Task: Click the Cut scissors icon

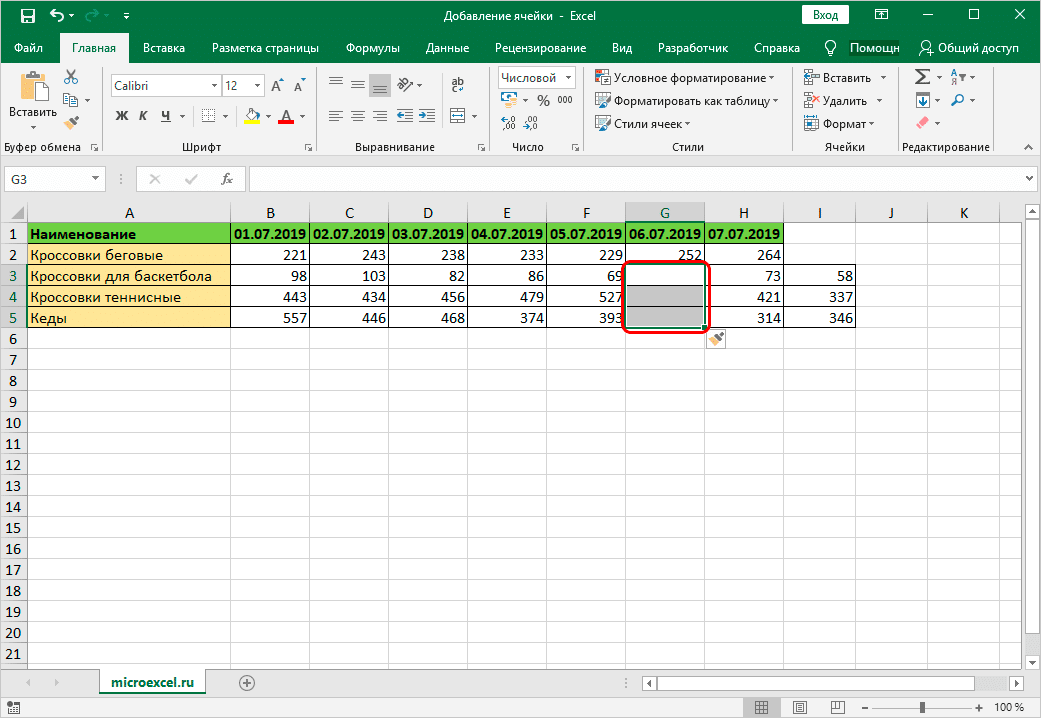Action: point(71,77)
